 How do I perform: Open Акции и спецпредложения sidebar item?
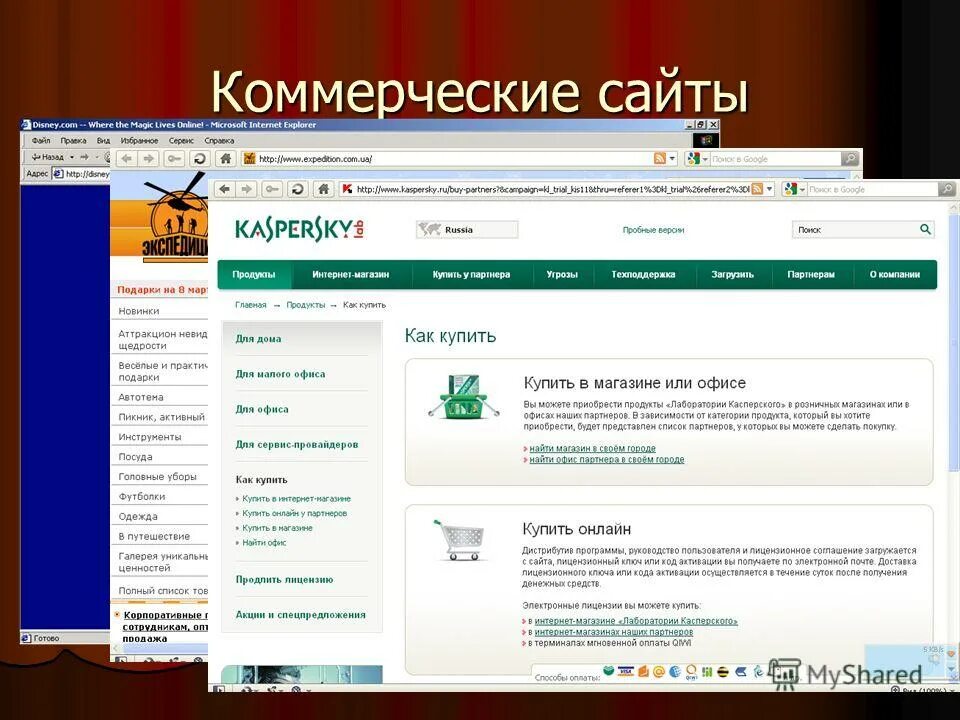coord(301,615)
